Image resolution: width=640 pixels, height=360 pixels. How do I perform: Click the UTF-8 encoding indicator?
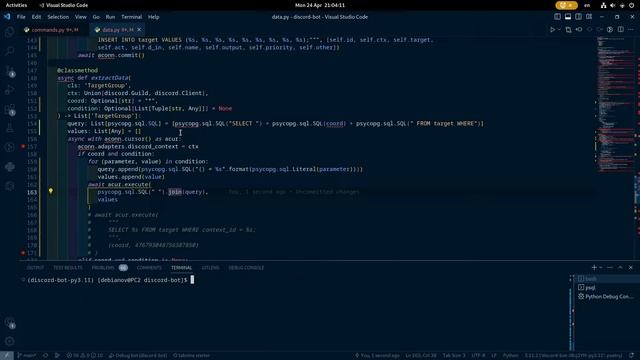(x=478, y=356)
